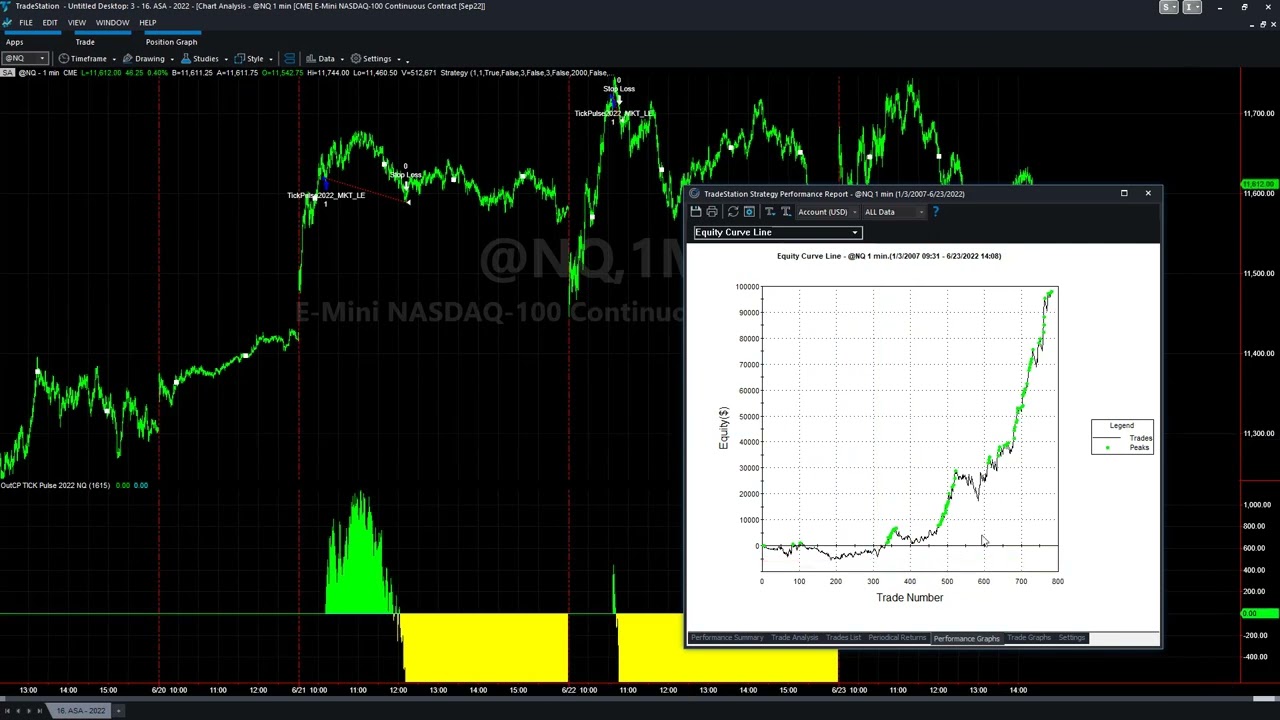Click the SA status label in chart
The image size is (1280, 720).
(x=7, y=73)
